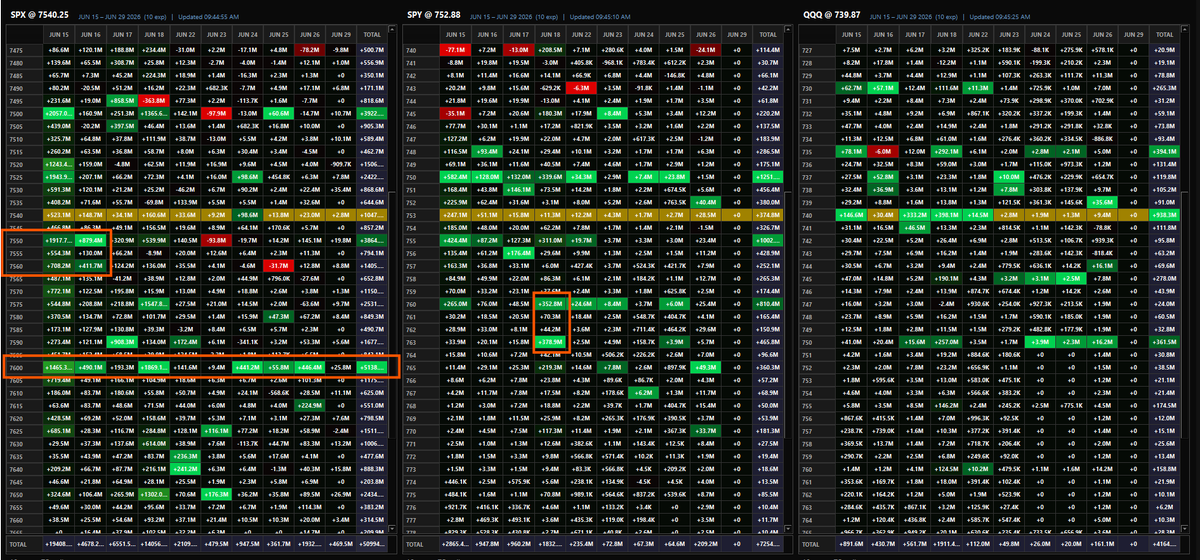Click the +500.7M total cell in SPX panel
Viewport: 1200px width, 560px height.
[x=372, y=49]
